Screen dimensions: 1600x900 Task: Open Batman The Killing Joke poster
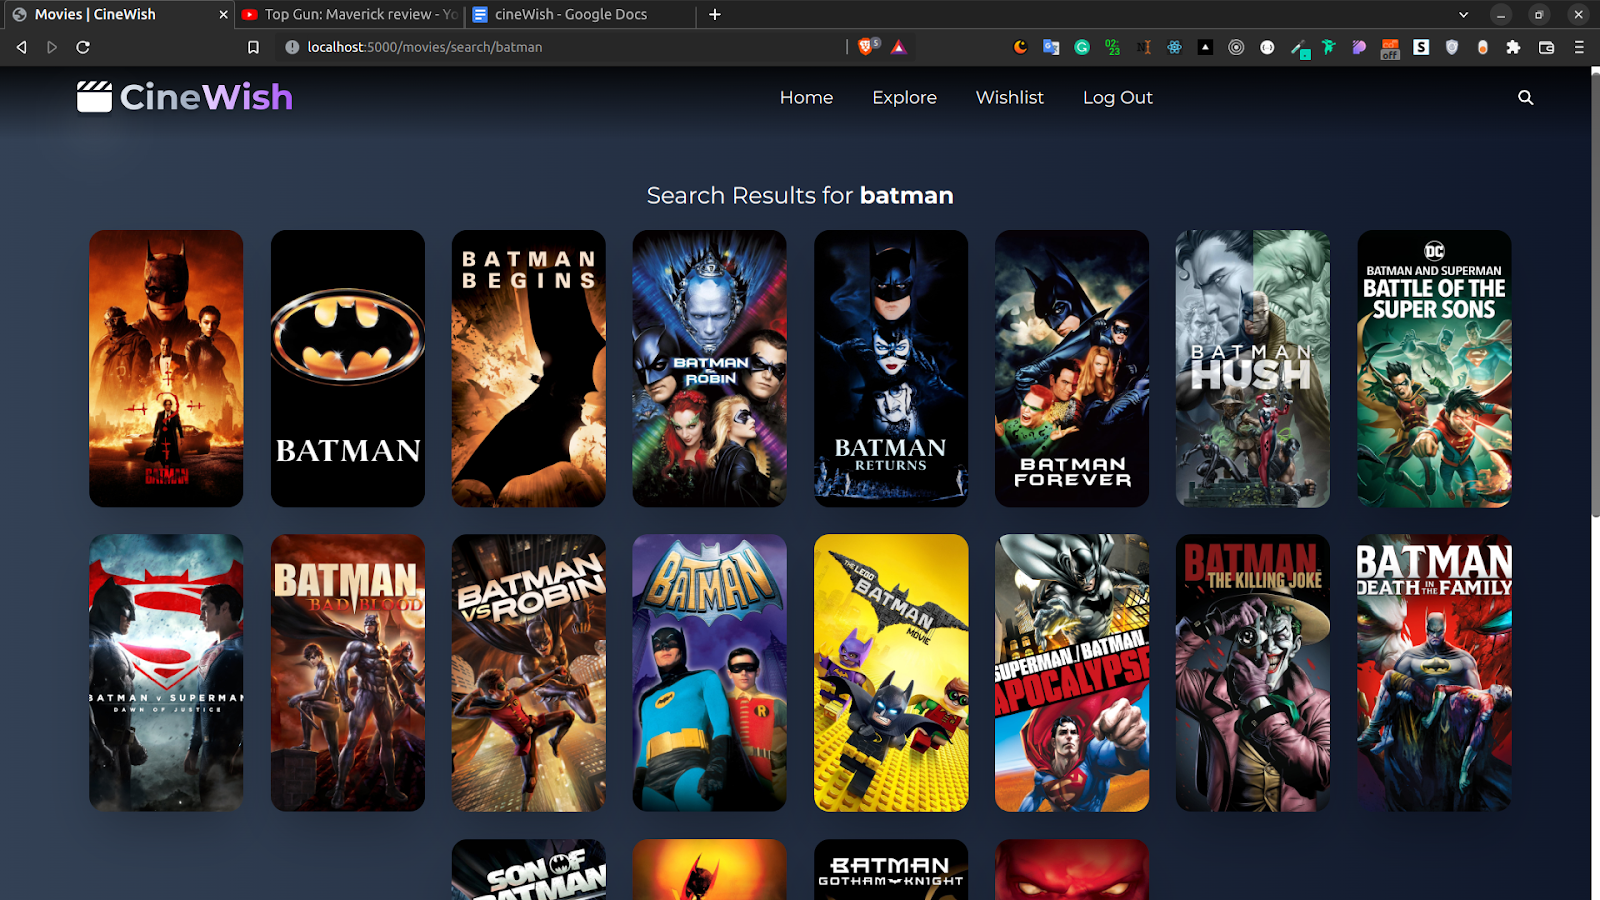[1253, 673]
